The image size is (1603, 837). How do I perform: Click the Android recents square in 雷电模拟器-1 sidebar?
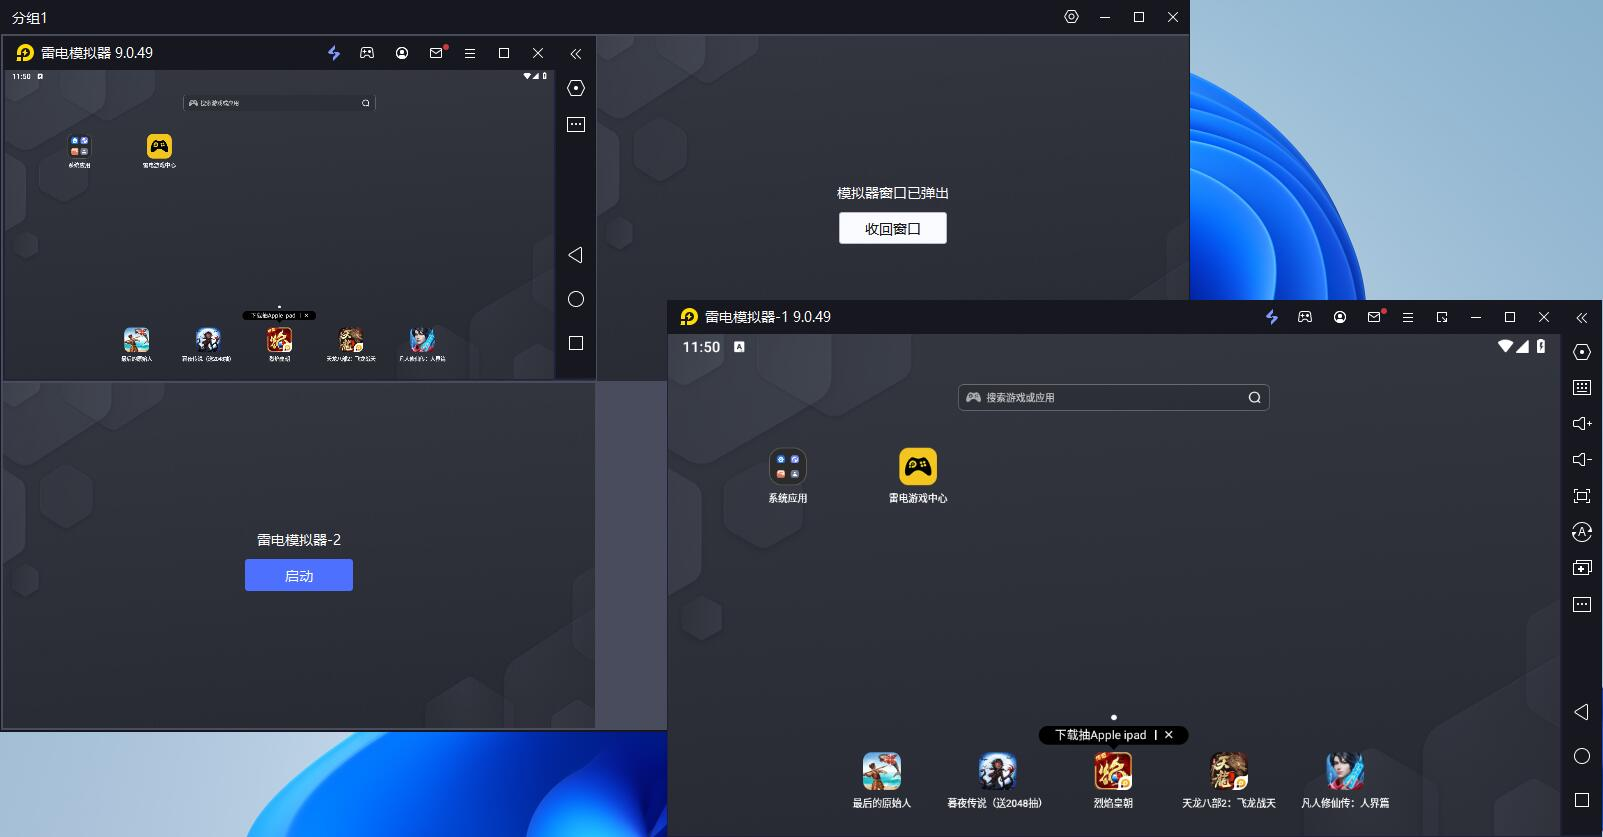coord(1581,800)
